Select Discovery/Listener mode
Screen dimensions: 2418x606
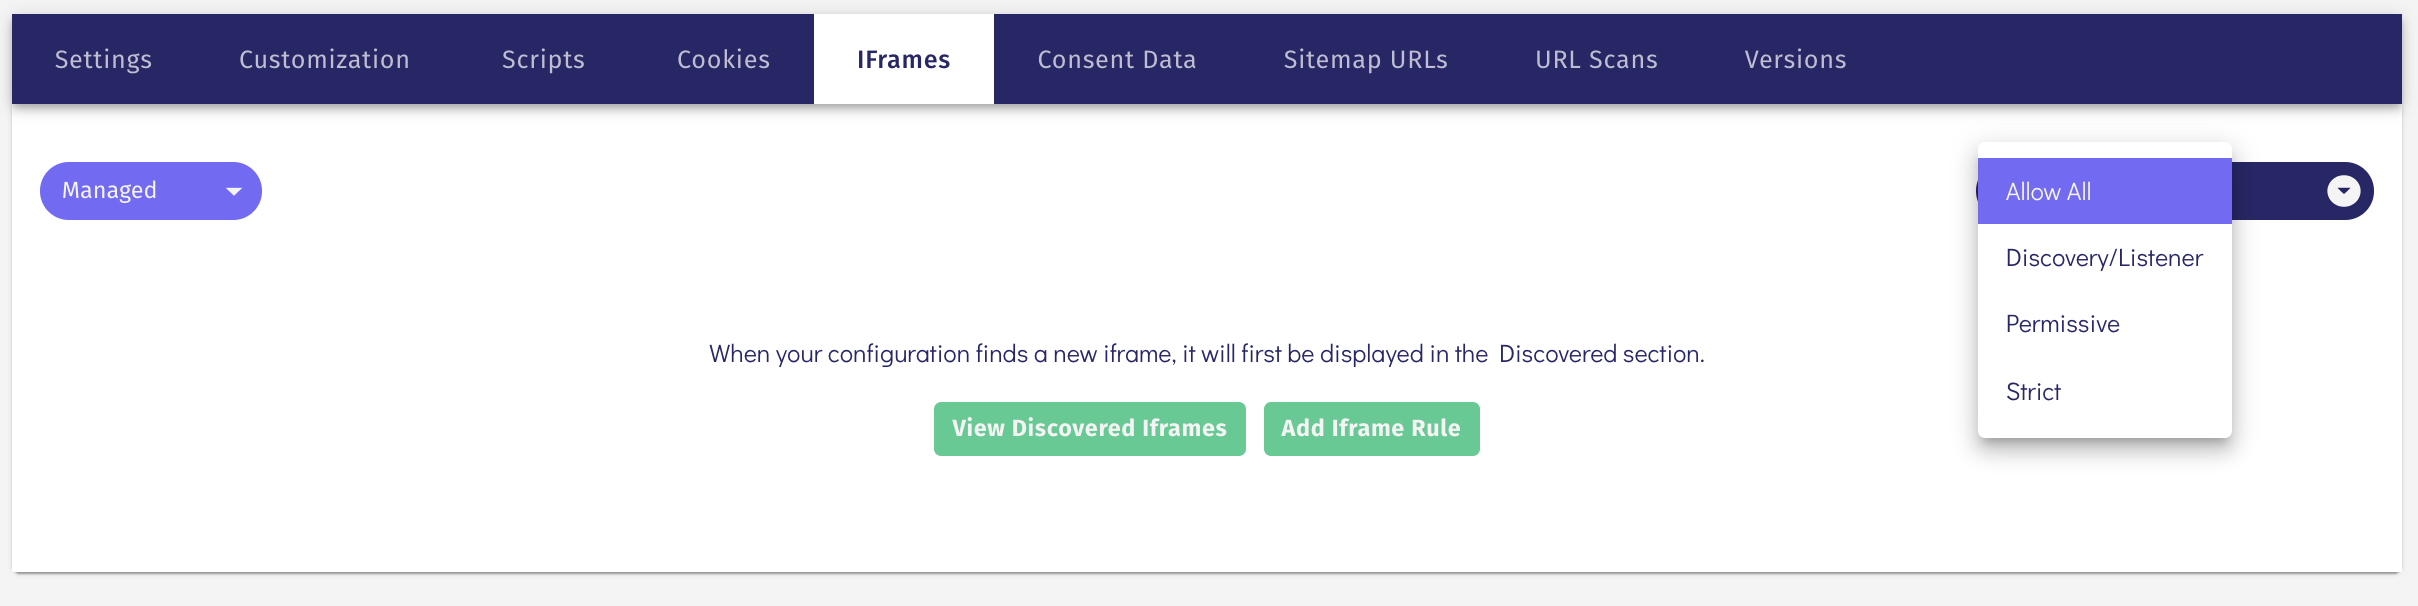[2103, 258]
